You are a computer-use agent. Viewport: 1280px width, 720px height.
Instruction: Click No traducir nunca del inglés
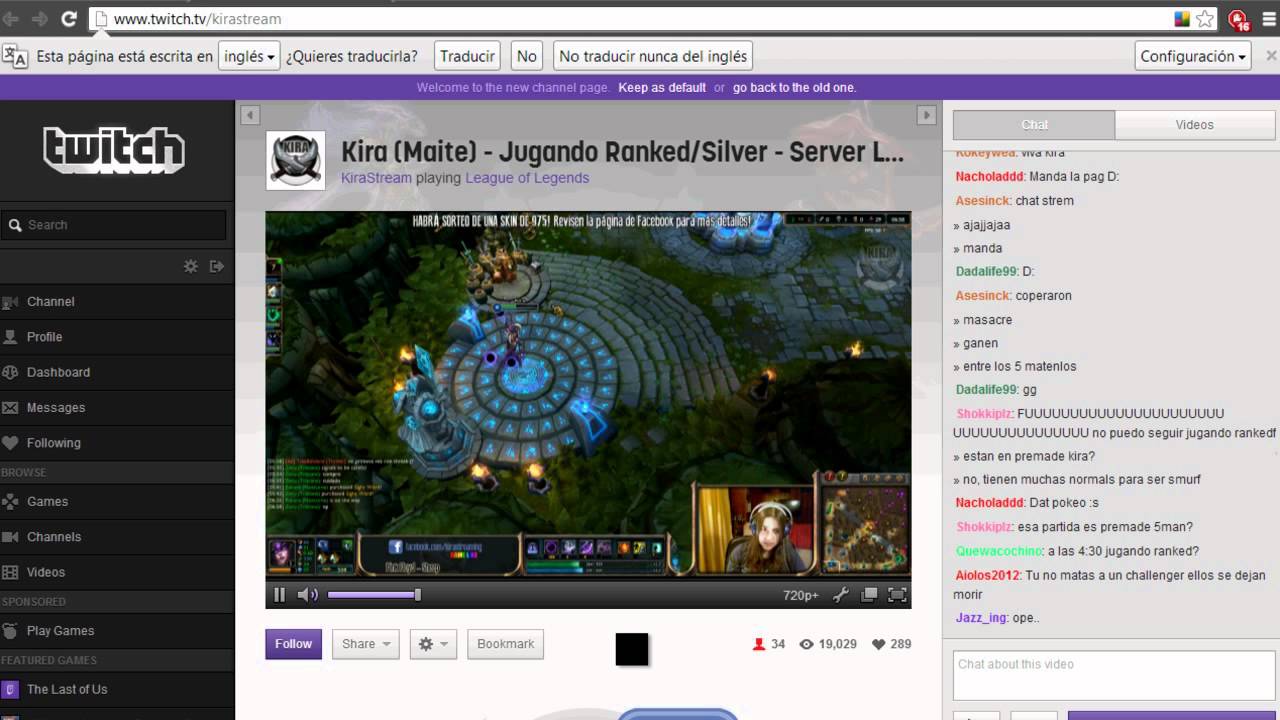coord(652,56)
